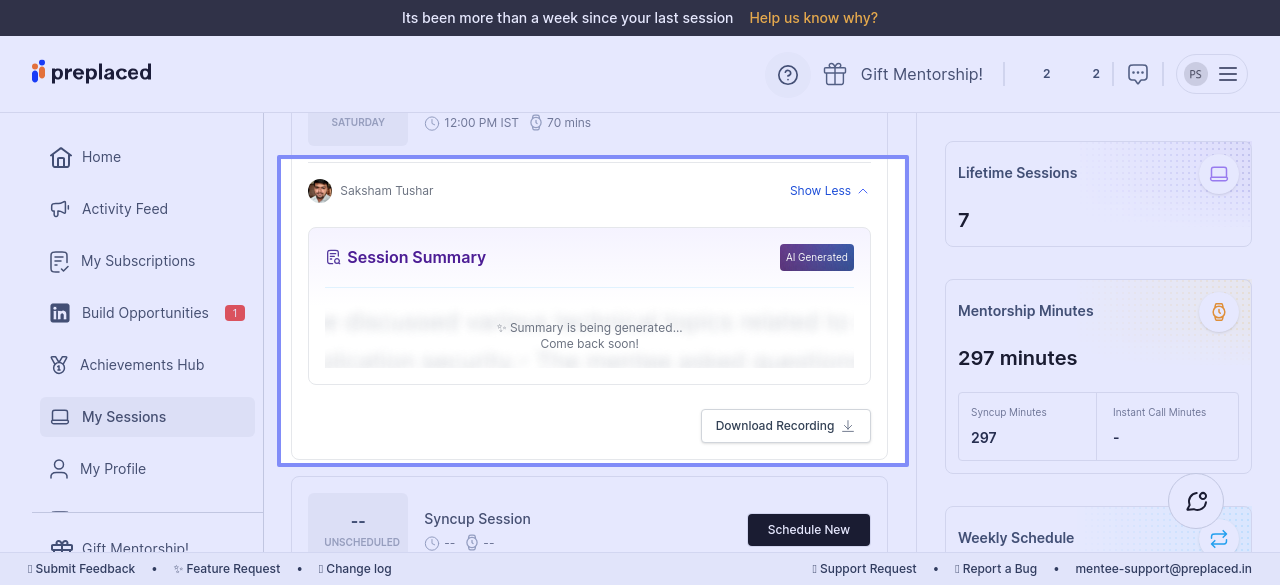Click the preplaced logo
1280x585 pixels.
pos(92,72)
